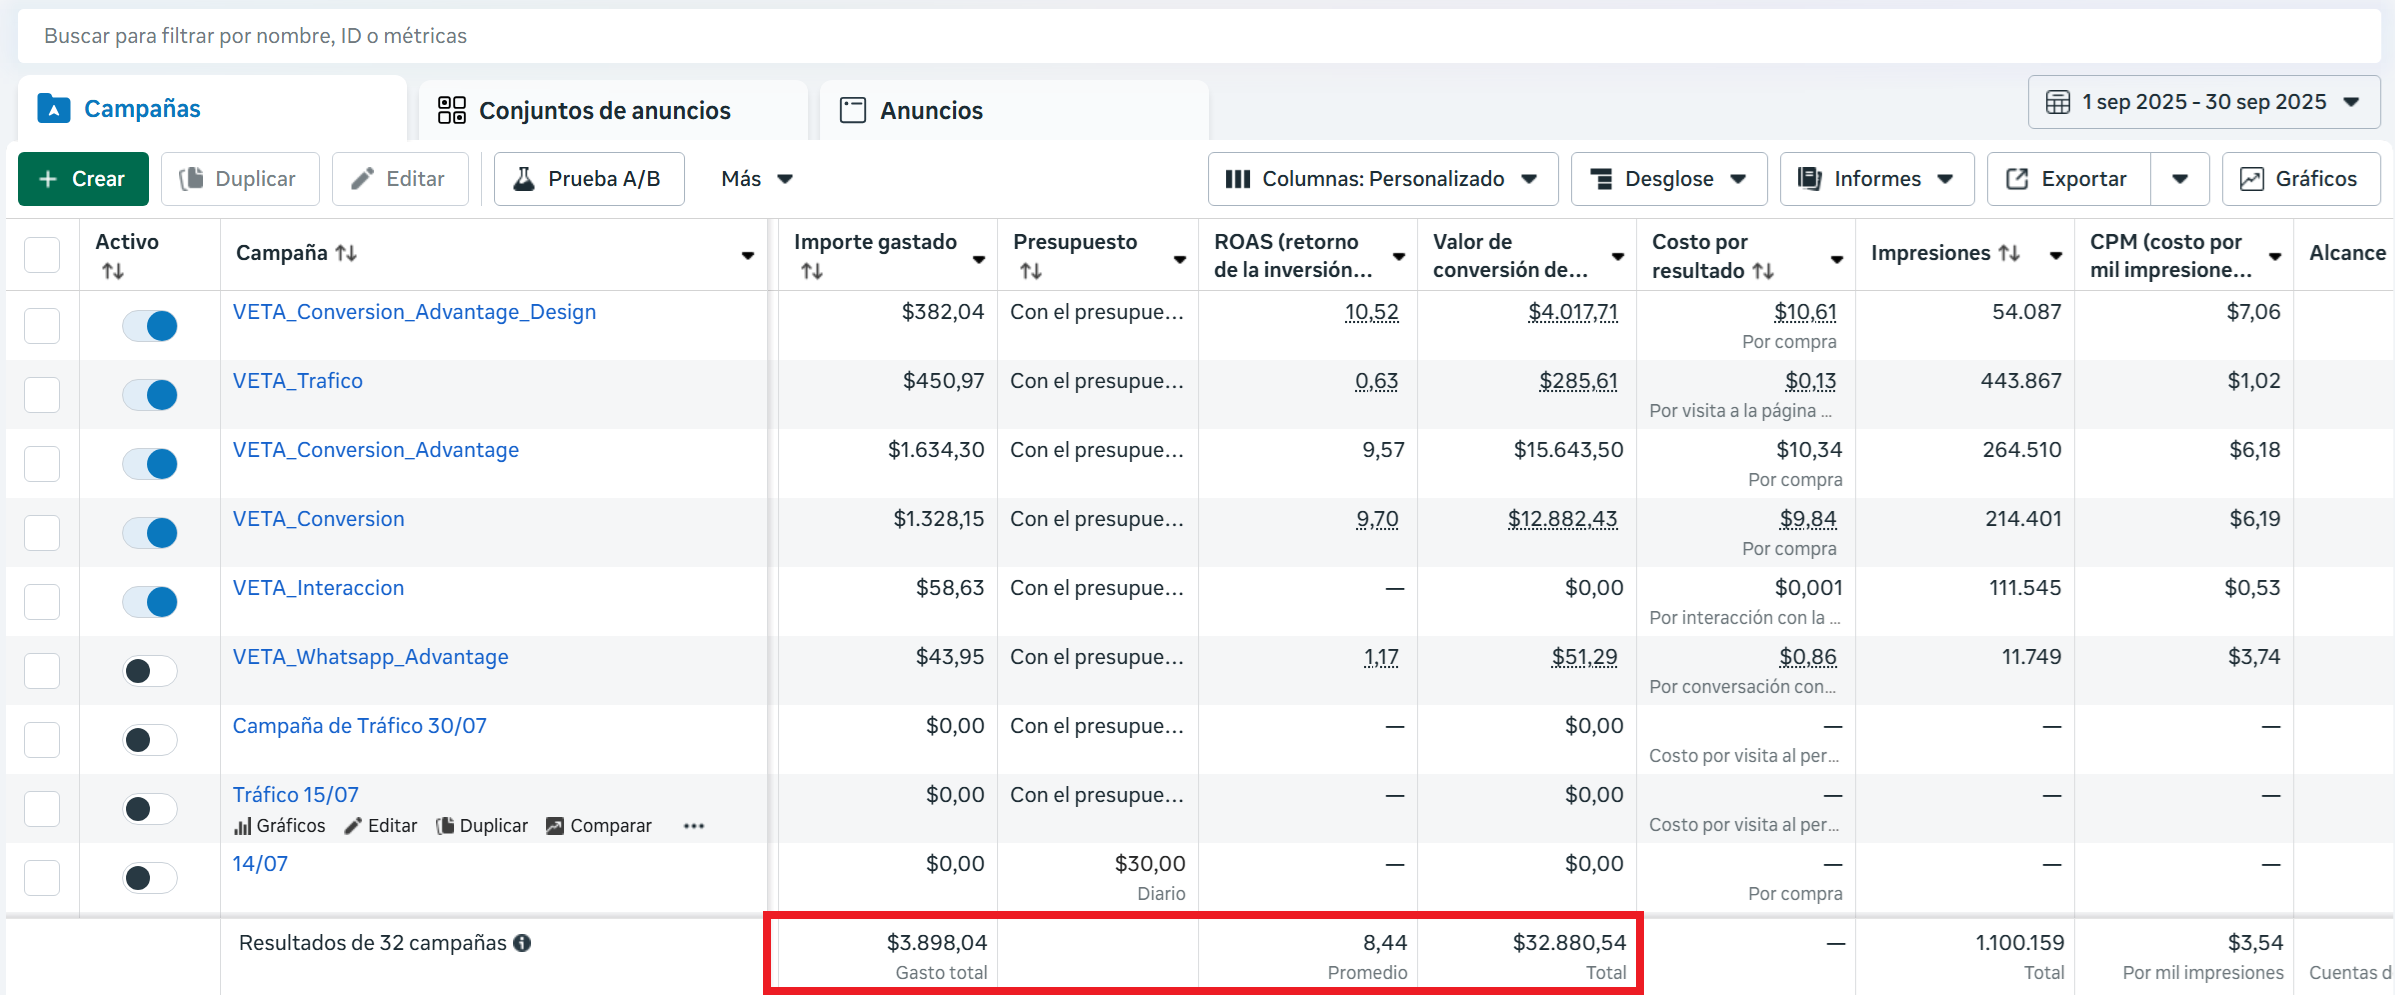Turn off the VETA_Trafico campaign toggle
The height and width of the screenshot is (995, 2395).
150,395
